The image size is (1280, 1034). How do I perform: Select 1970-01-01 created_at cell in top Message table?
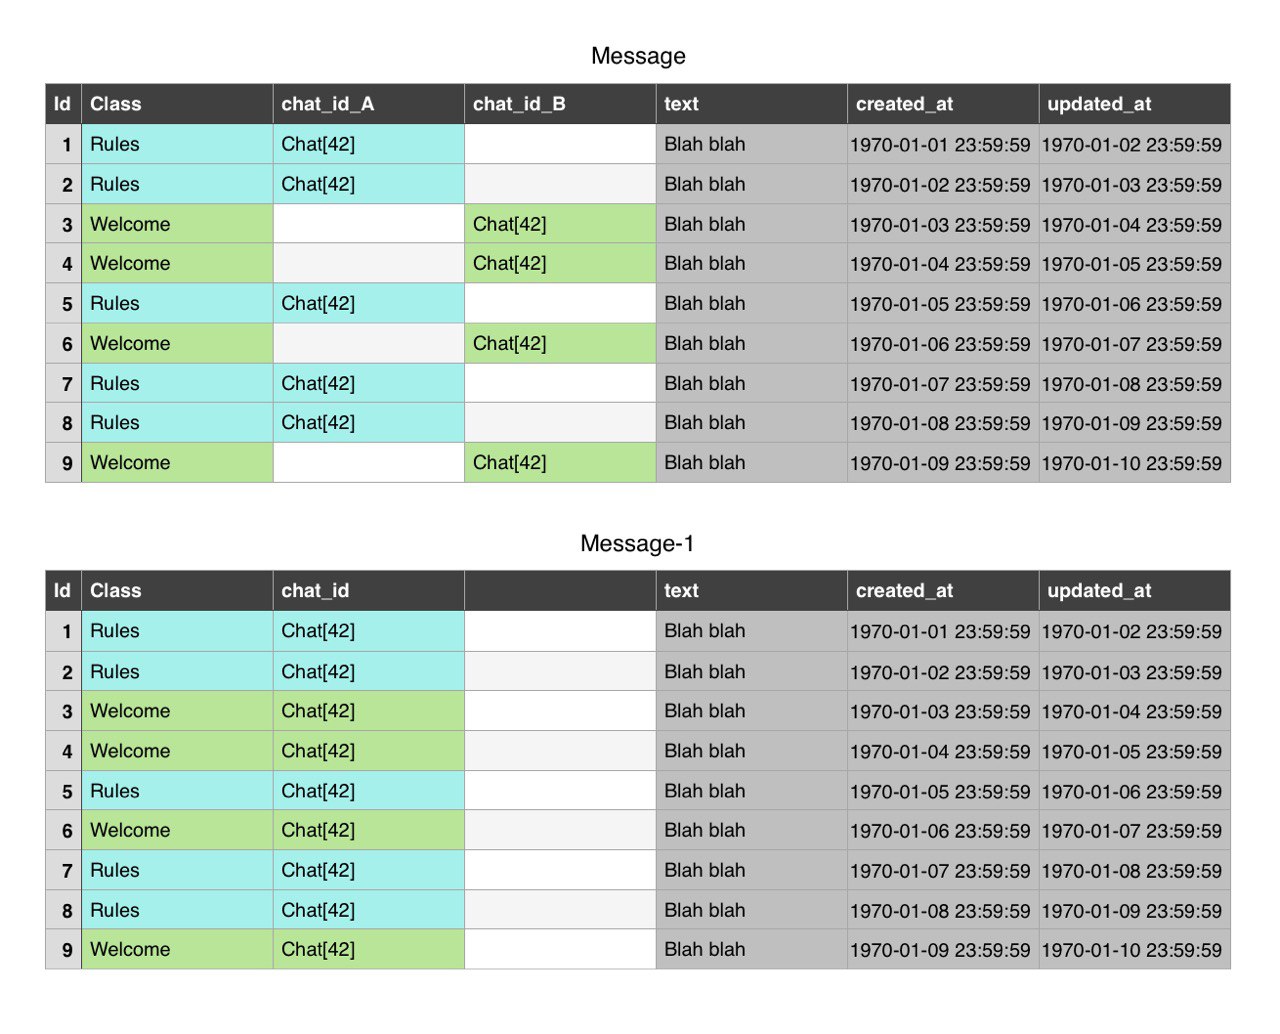coord(942,144)
